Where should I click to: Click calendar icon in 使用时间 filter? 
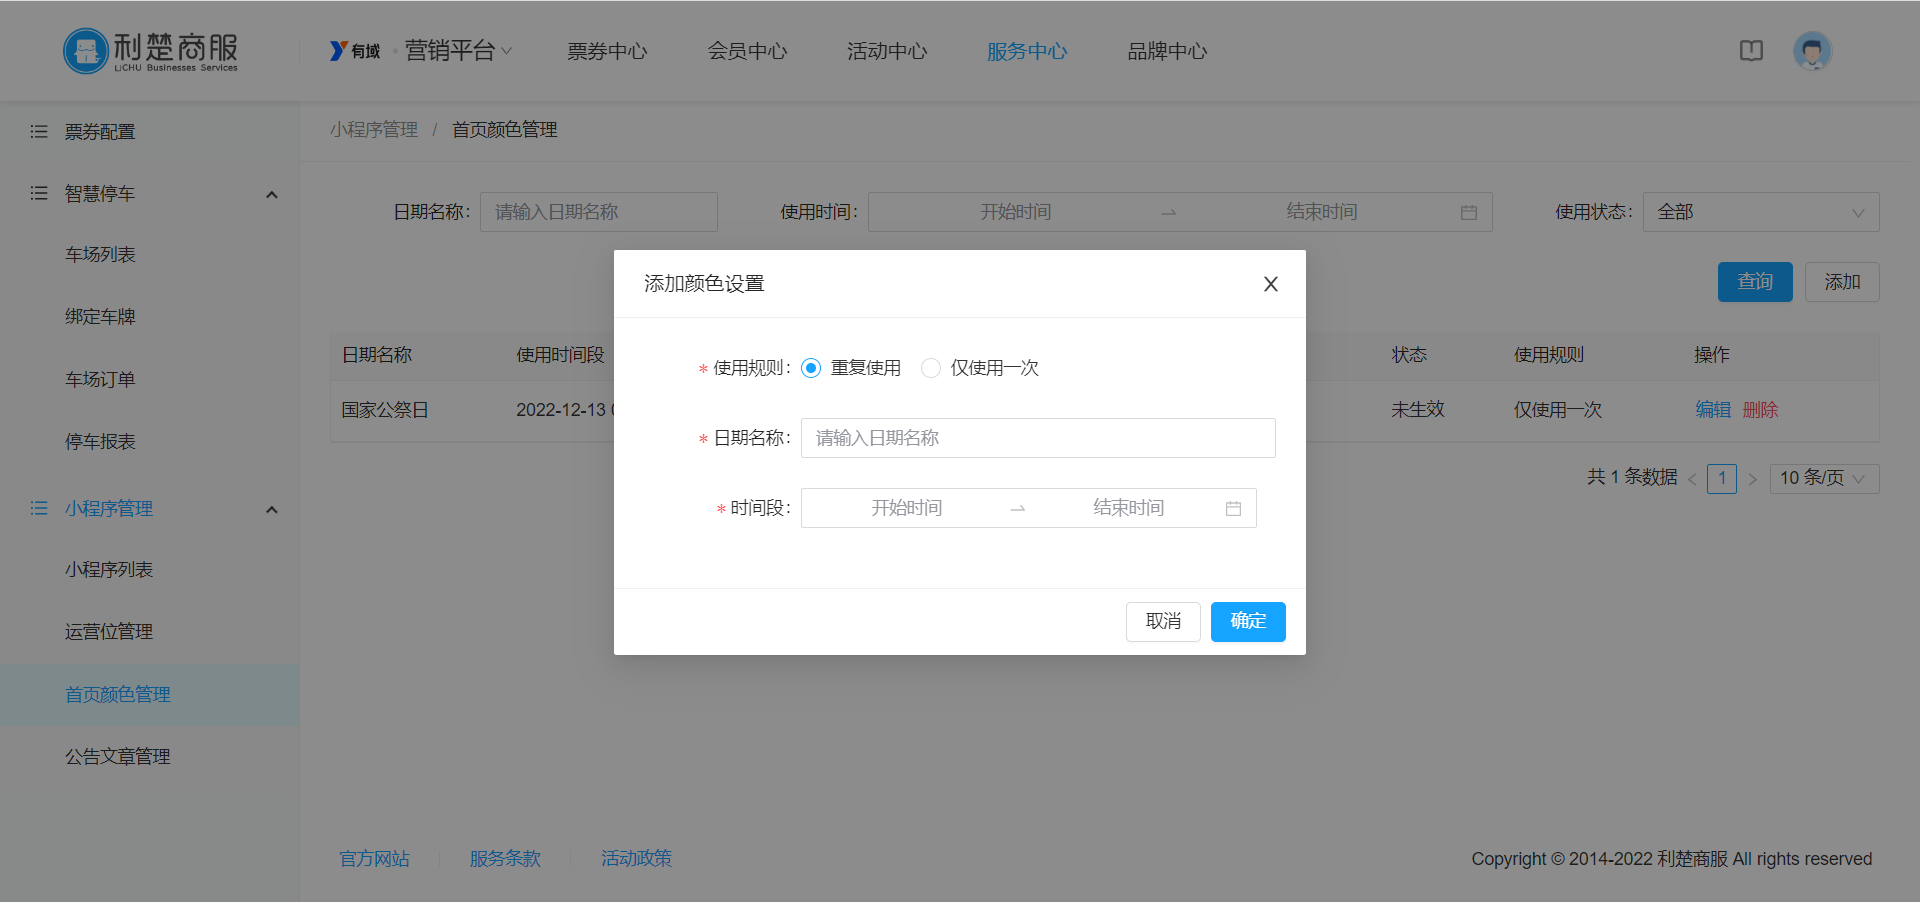point(1469,212)
